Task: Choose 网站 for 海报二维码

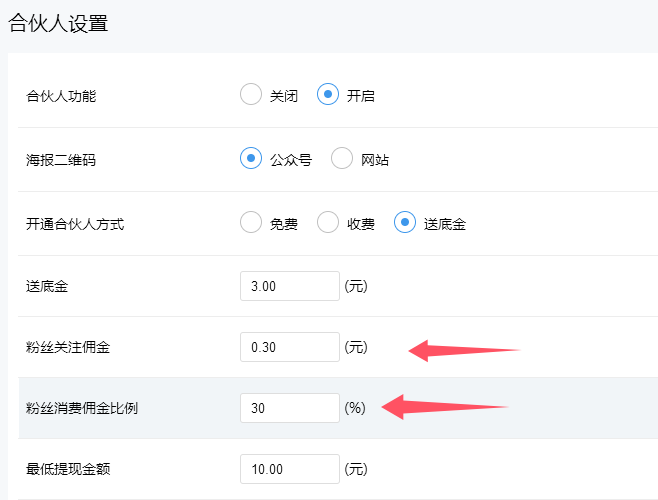Action: coord(342,159)
